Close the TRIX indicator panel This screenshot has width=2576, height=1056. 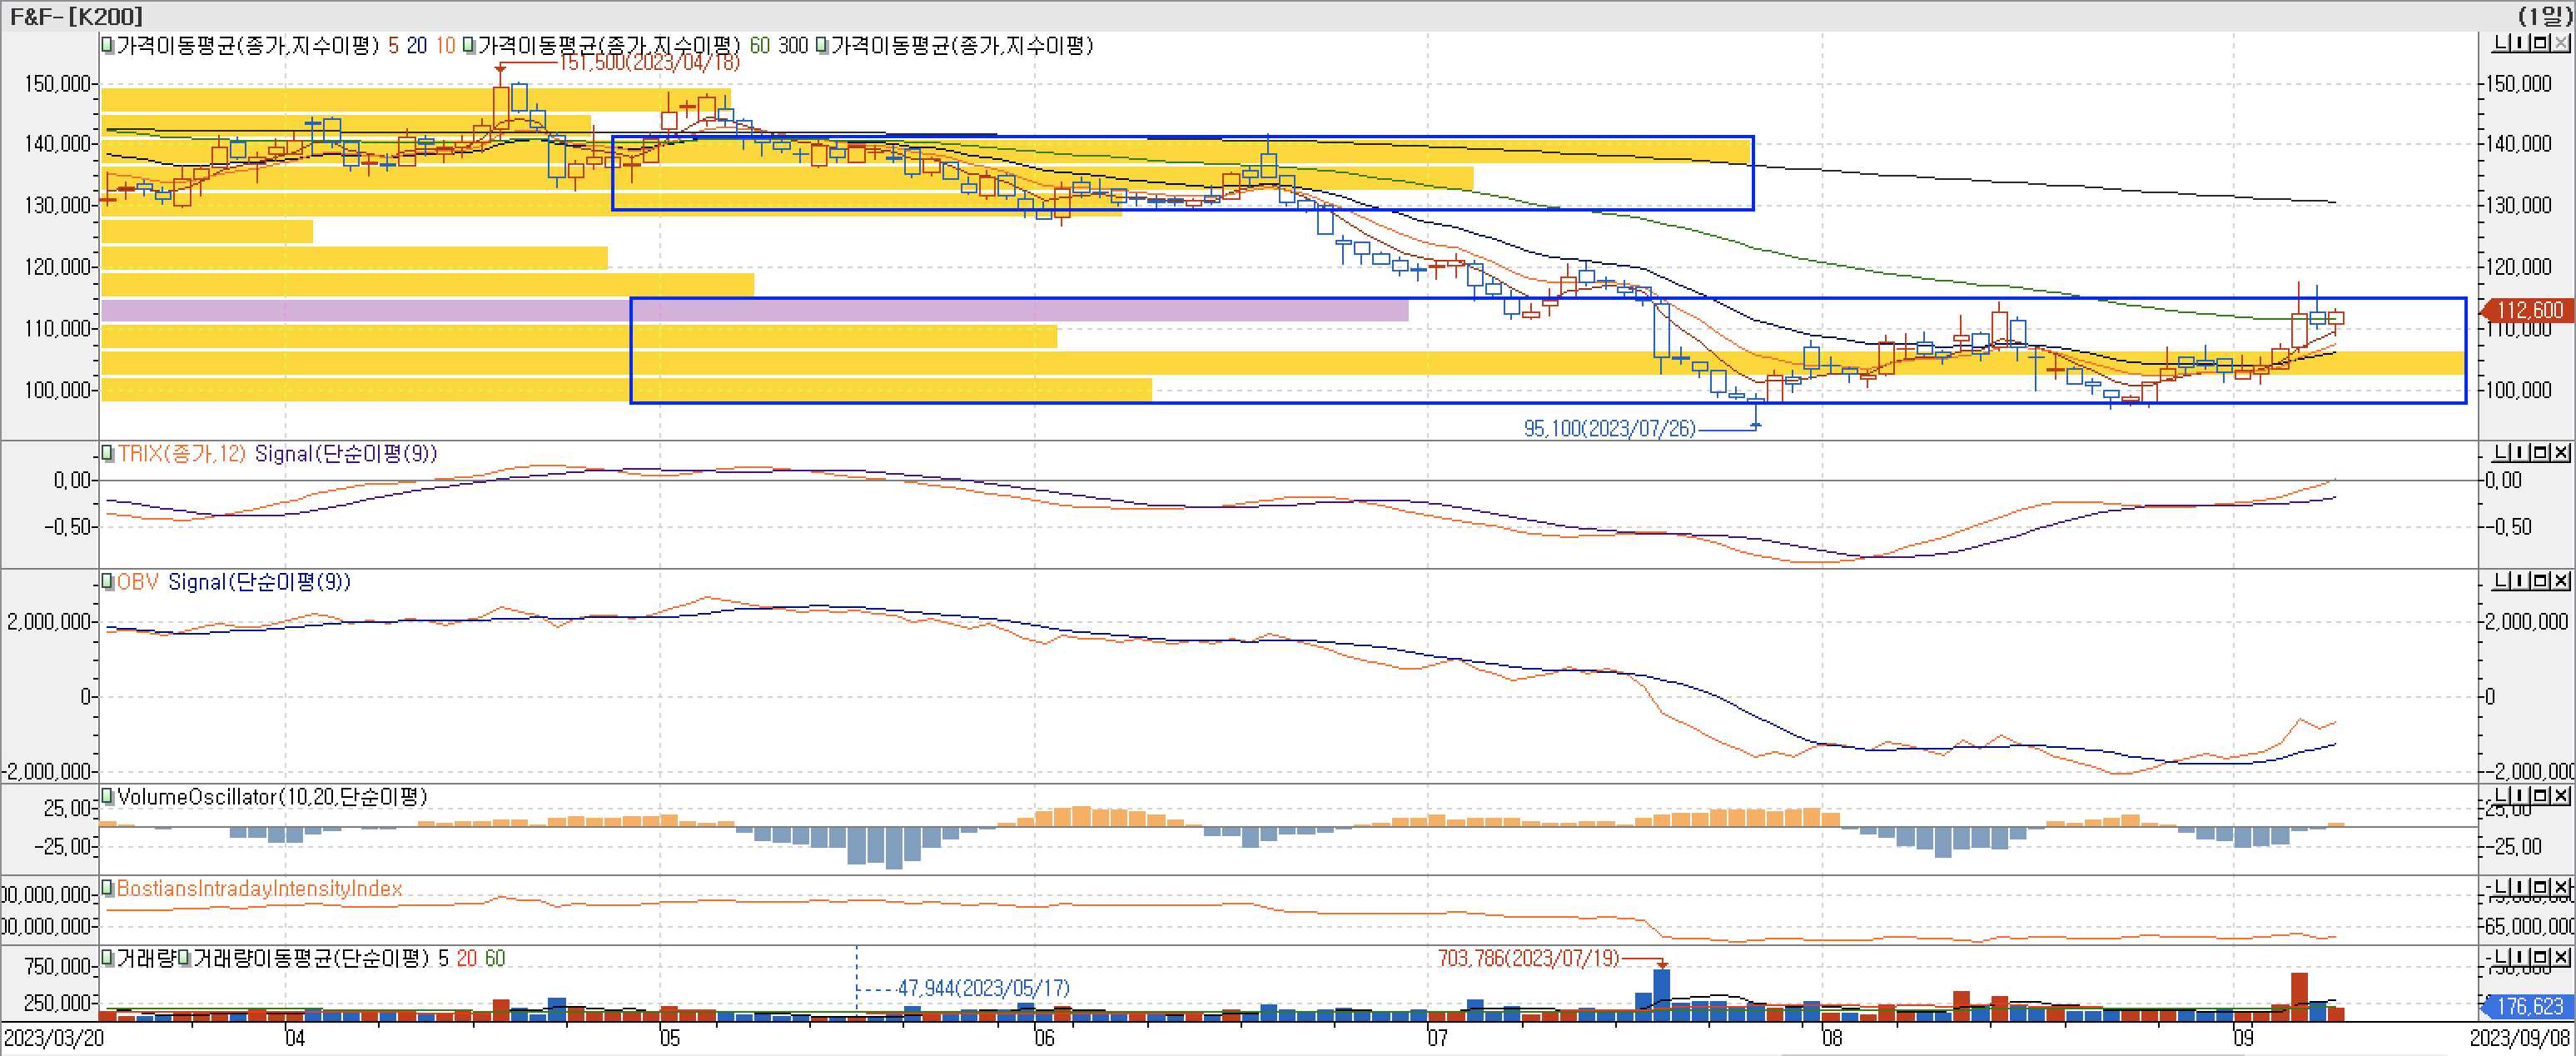(x=2561, y=452)
